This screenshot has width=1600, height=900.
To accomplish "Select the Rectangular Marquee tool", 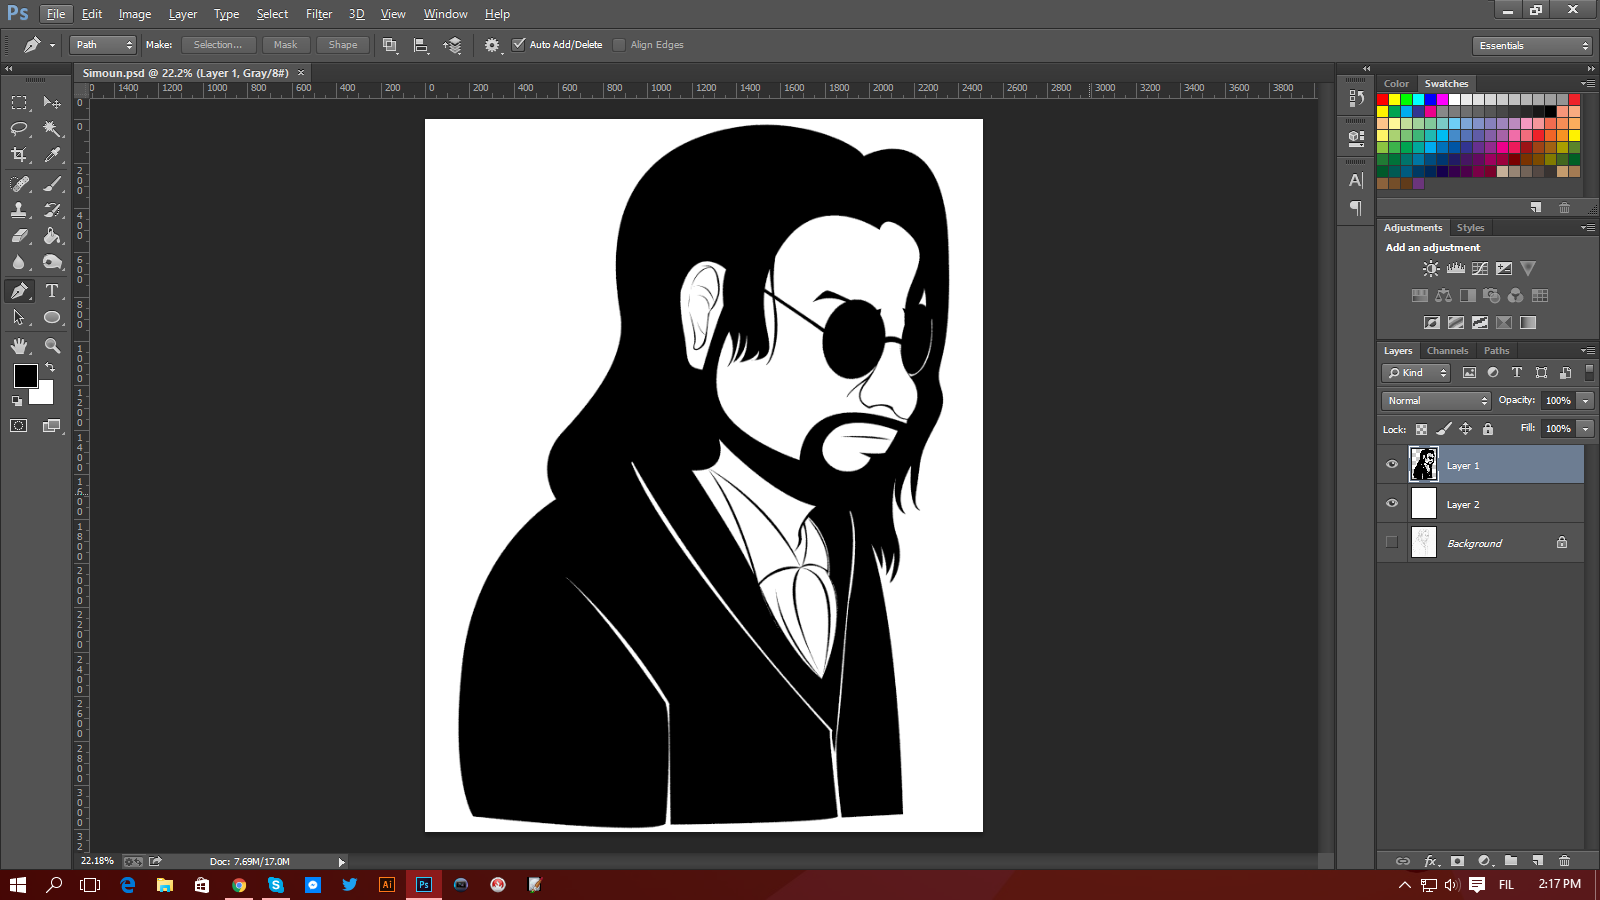I will click(19, 103).
